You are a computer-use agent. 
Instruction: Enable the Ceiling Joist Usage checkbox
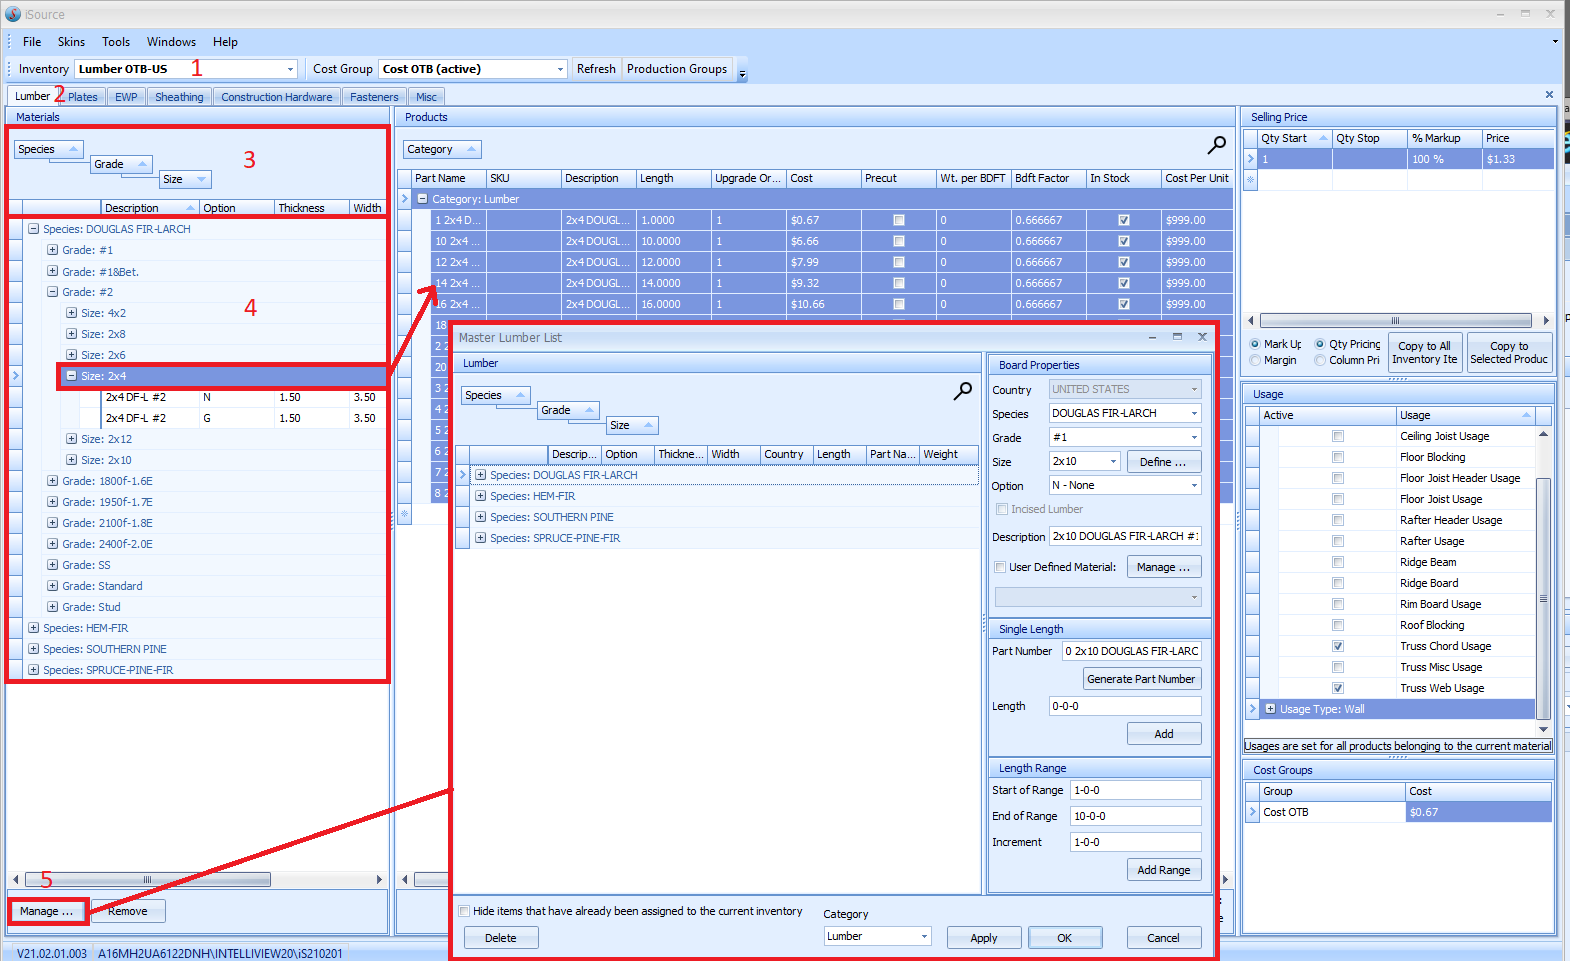pos(1338,436)
